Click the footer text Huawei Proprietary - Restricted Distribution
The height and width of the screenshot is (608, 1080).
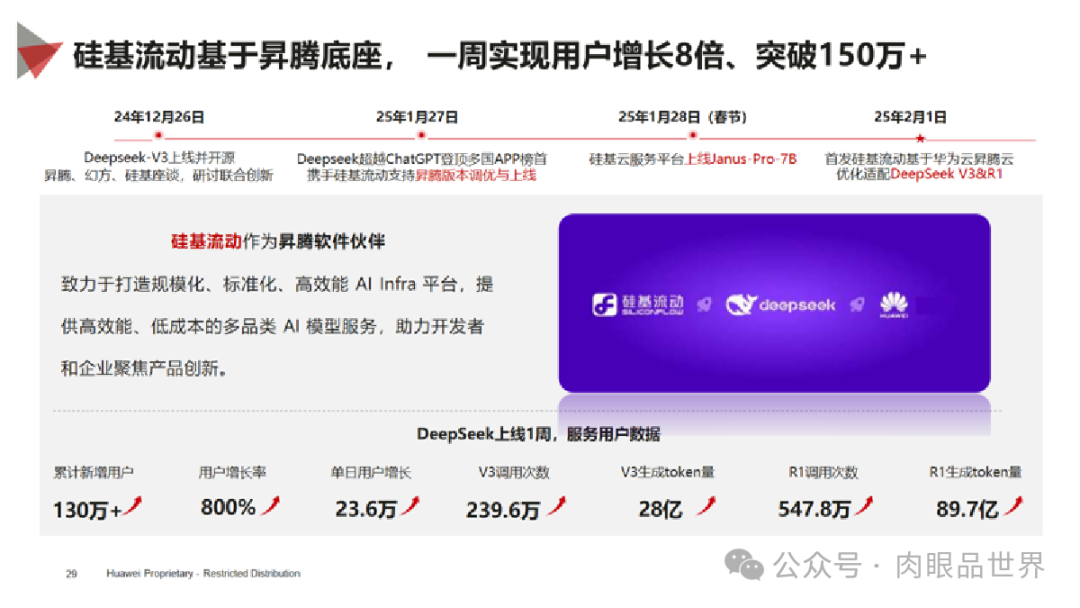pos(203,573)
